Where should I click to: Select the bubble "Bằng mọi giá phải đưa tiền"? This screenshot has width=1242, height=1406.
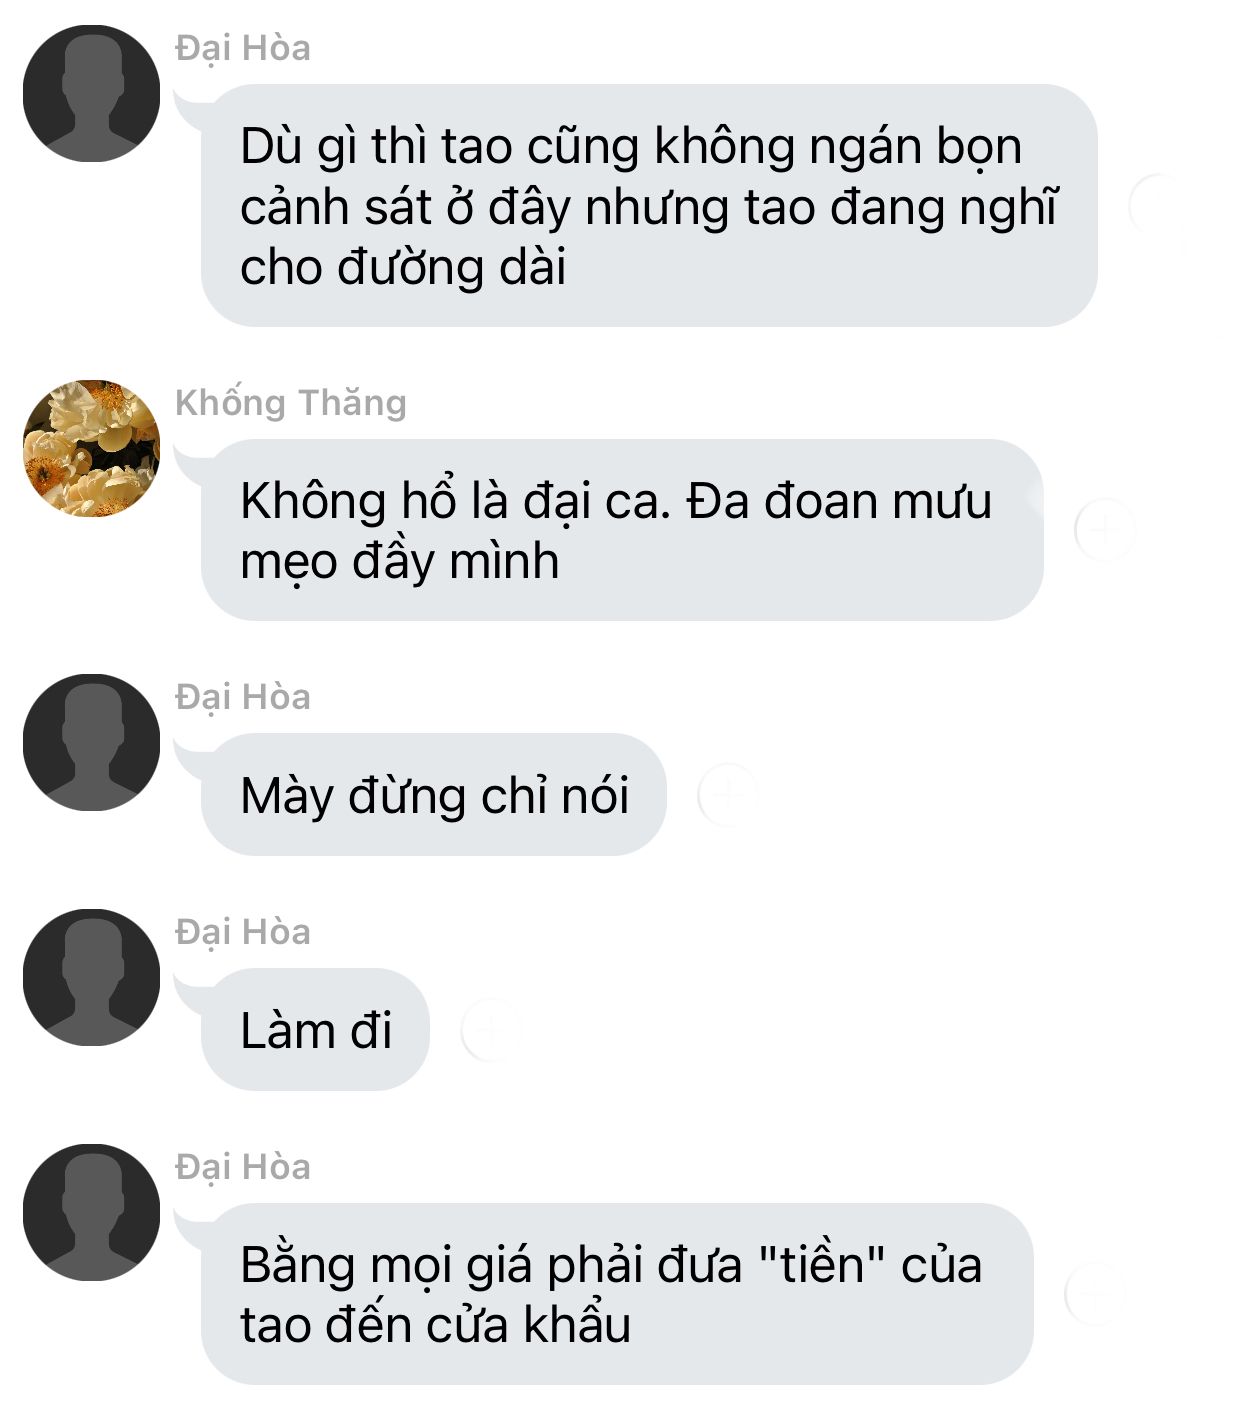(x=617, y=1294)
